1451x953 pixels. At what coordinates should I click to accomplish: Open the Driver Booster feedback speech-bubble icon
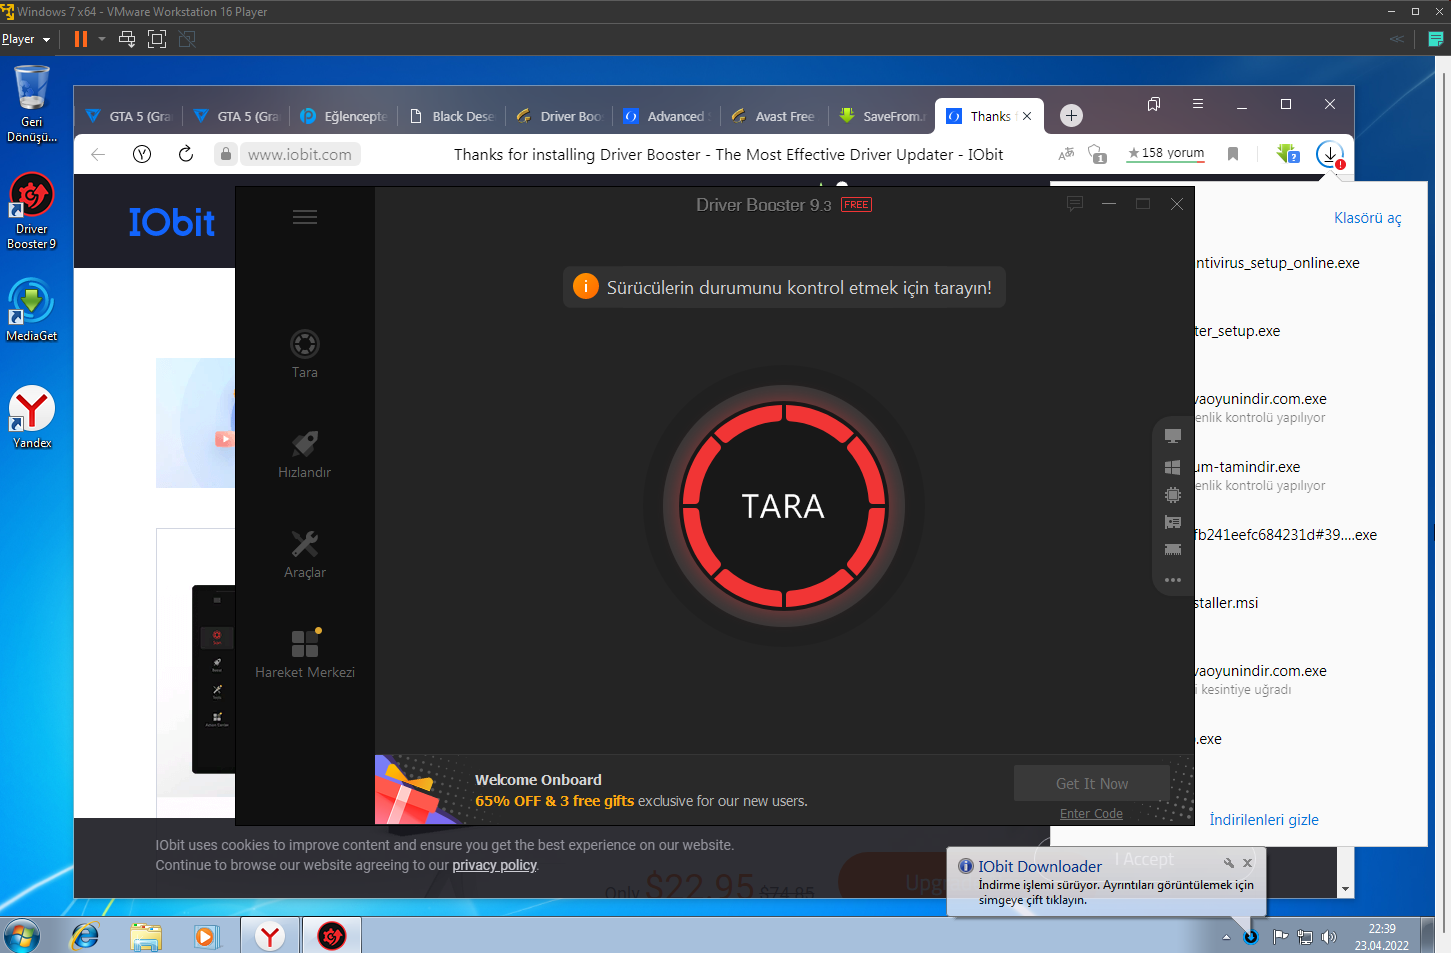tap(1075, 204)
